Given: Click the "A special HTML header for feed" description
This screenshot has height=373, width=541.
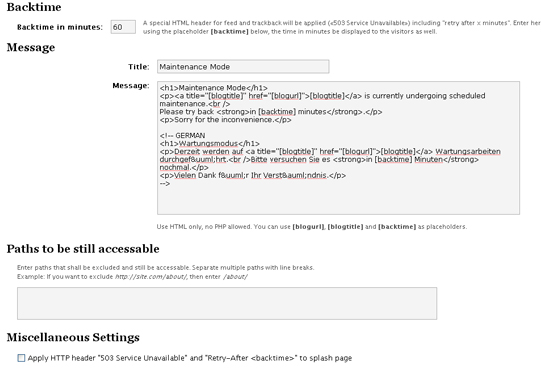Looking at the screenshot, I should click(x=342, y=27).
